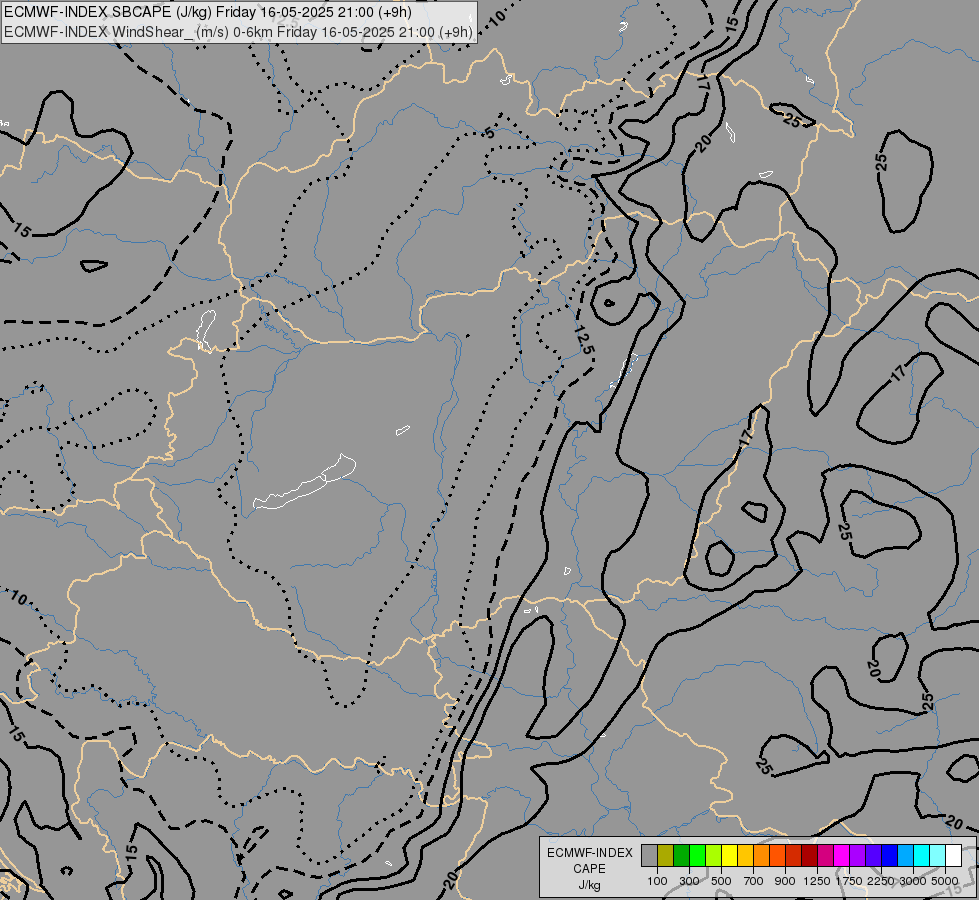979x900 pixels.
Task: Click the legend tick label 2250
Action: pos(881,881)
